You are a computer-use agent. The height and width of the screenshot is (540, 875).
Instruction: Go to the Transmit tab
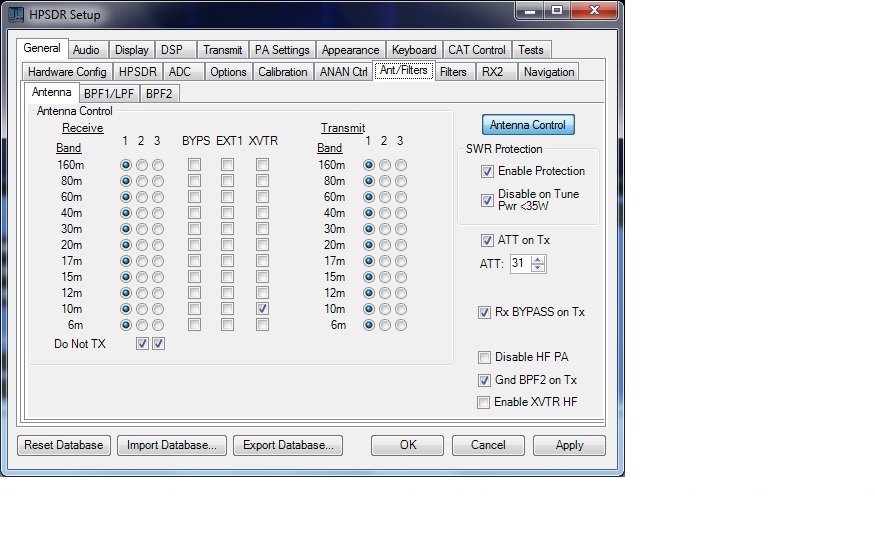223,50
